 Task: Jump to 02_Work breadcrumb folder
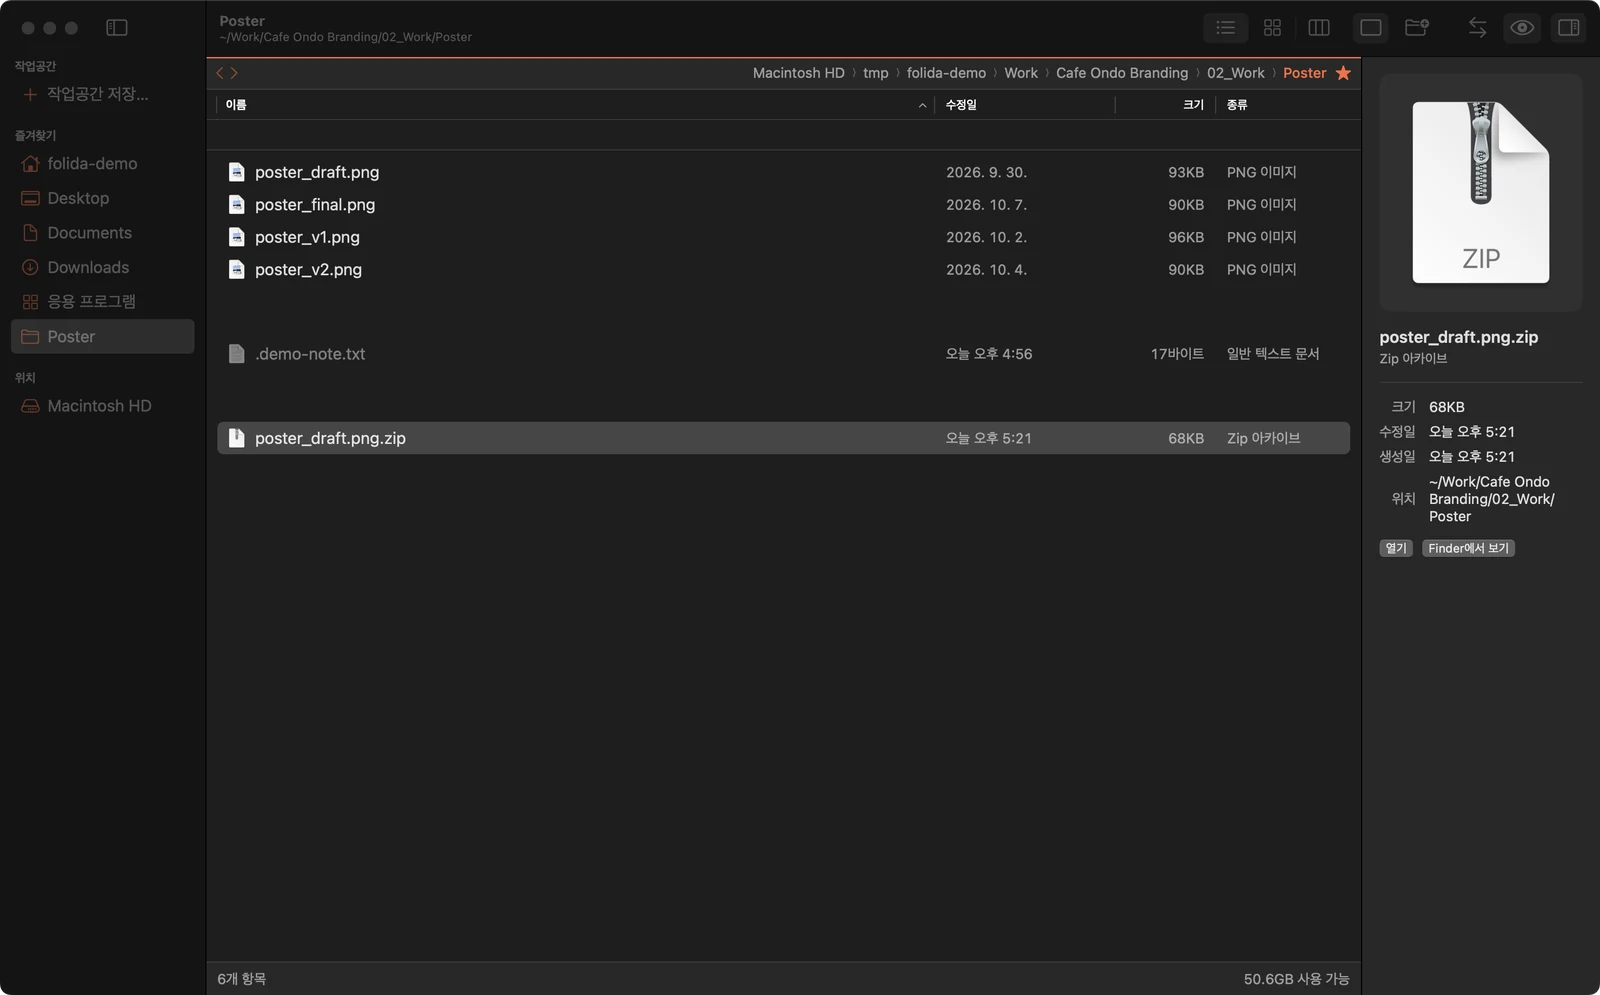pyautogui.click(x=1235, y=73)
